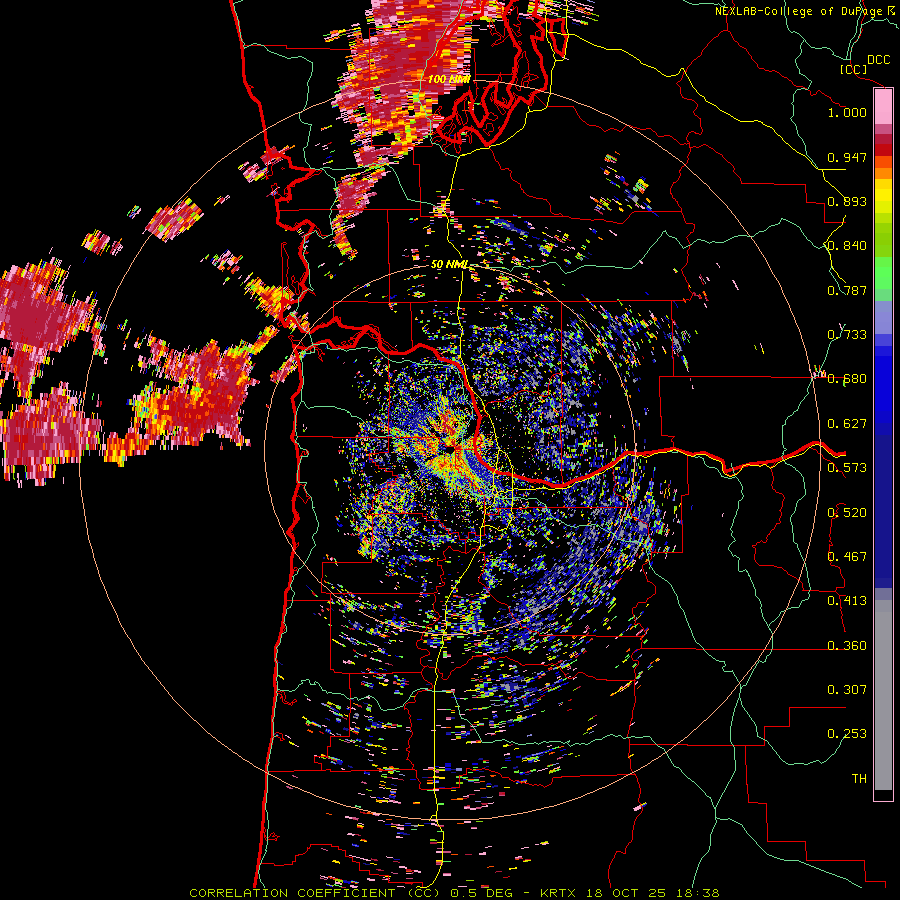This screenshot has width=900, height=900.
Task: Click the 0.520 legend value
Action: (847, 513)
